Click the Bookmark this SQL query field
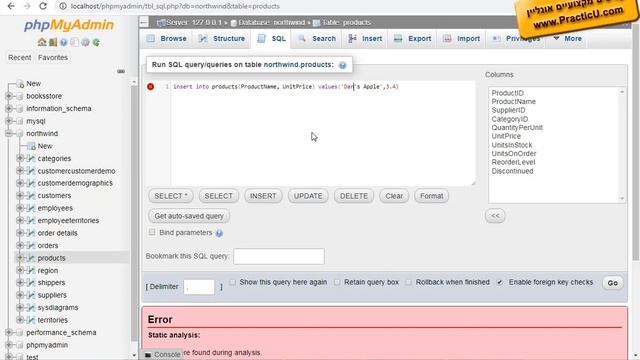Viewport: 640px width, 360px height. pos(279,256)
